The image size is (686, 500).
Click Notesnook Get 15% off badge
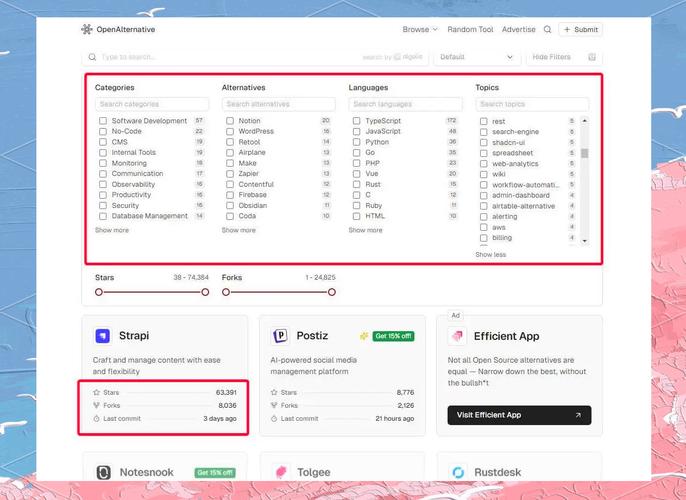pyautogui.click(x=215, y=472)
